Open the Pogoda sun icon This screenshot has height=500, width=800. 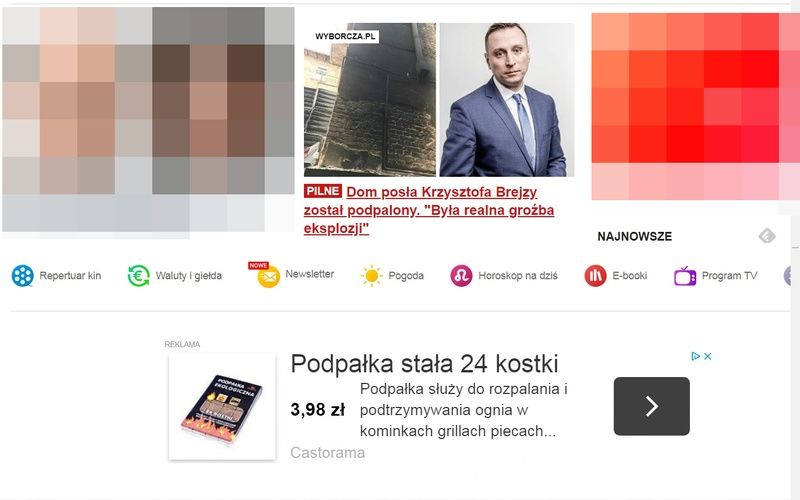click(371, 276)
